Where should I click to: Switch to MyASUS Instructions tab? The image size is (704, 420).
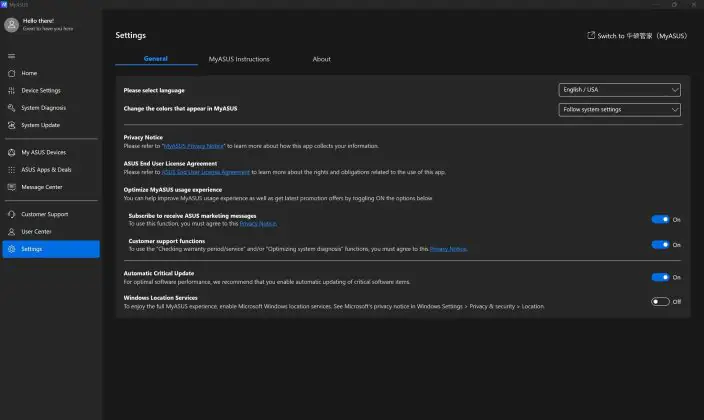click(x=239, y=59)
